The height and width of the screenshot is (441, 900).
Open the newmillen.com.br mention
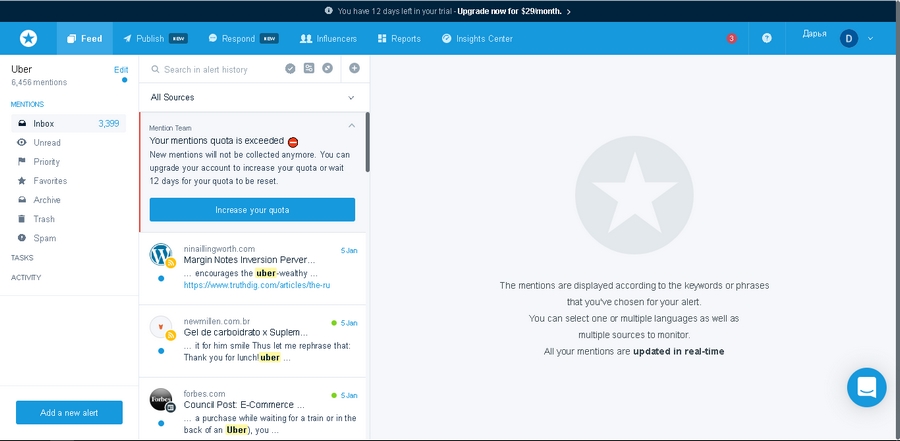[253, 341]
